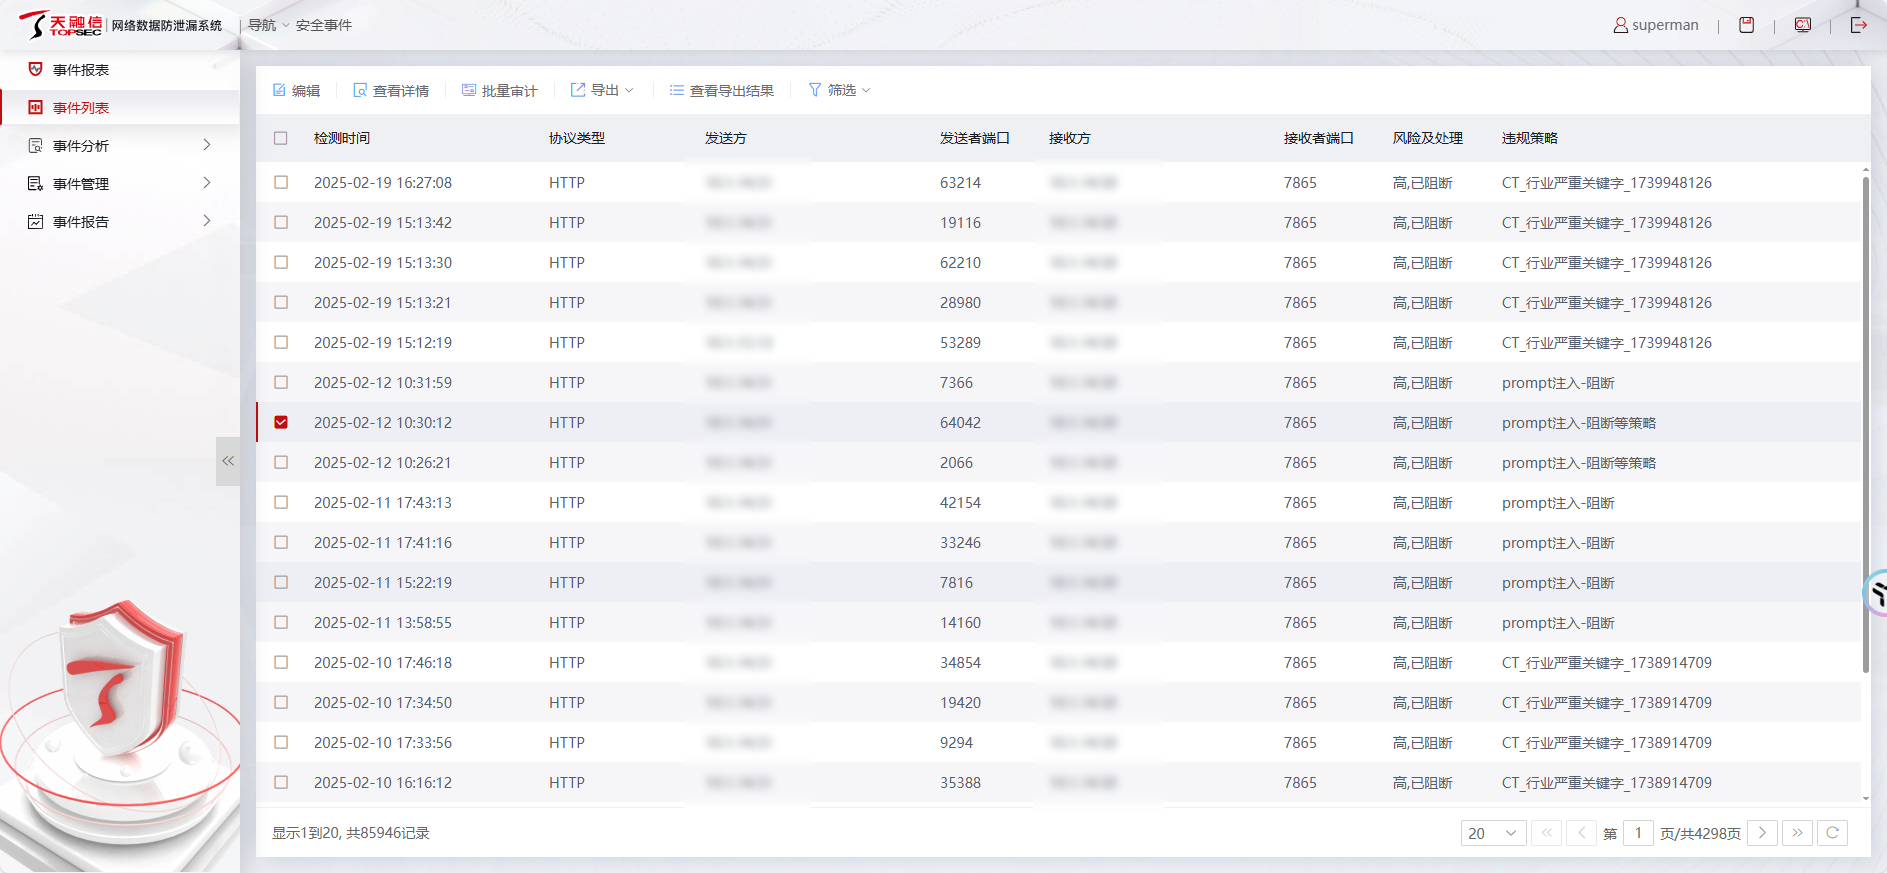The height and width of the screenshot is (873, 1887).
Task: Uncheck the 2025-02-12 10:30:12 event row
Action: (x=281, y=422)
